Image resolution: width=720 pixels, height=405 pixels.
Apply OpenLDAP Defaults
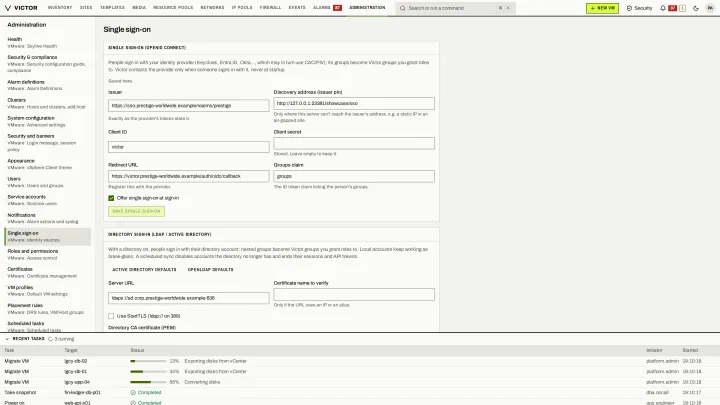click(210, 270)
